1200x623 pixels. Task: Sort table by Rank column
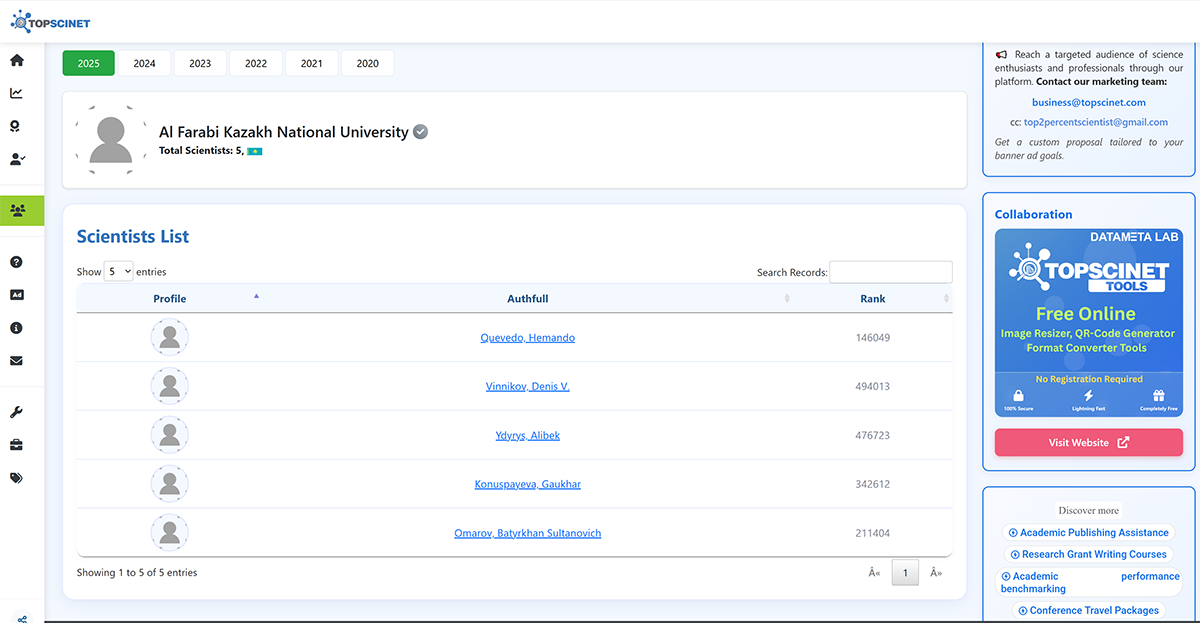pos(872,299)
